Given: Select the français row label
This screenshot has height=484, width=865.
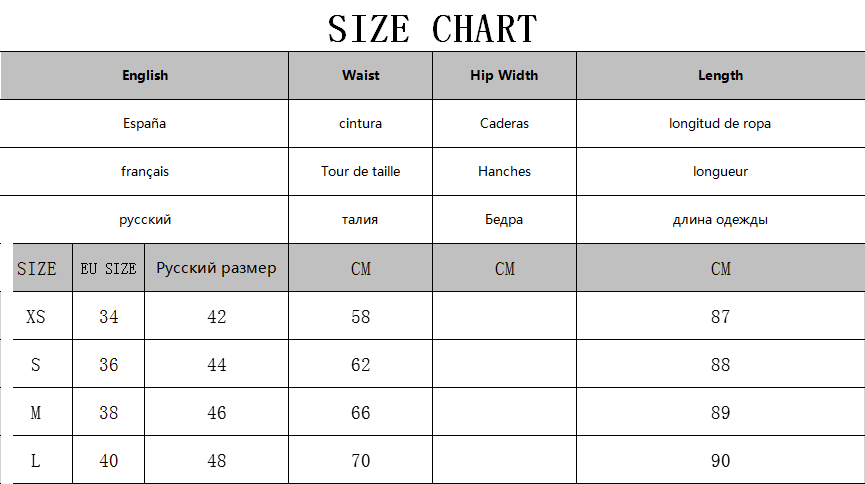Looking at the screenshot, I should pos(145,171).
